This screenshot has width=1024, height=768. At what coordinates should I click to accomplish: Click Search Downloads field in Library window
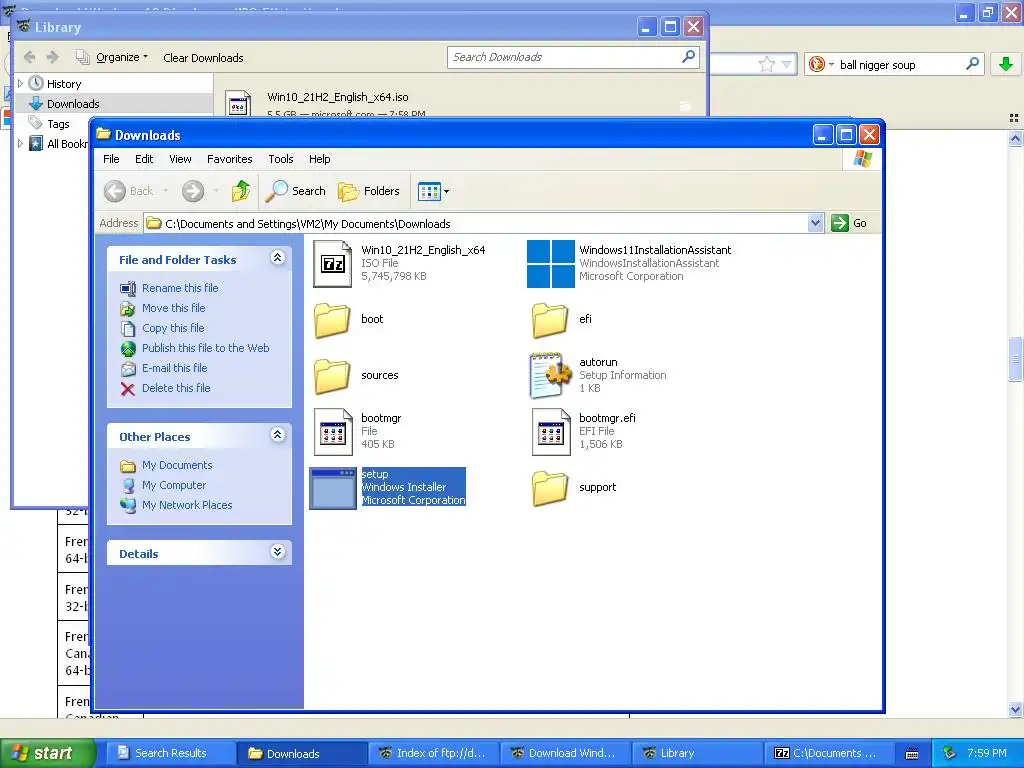point(565,57)
